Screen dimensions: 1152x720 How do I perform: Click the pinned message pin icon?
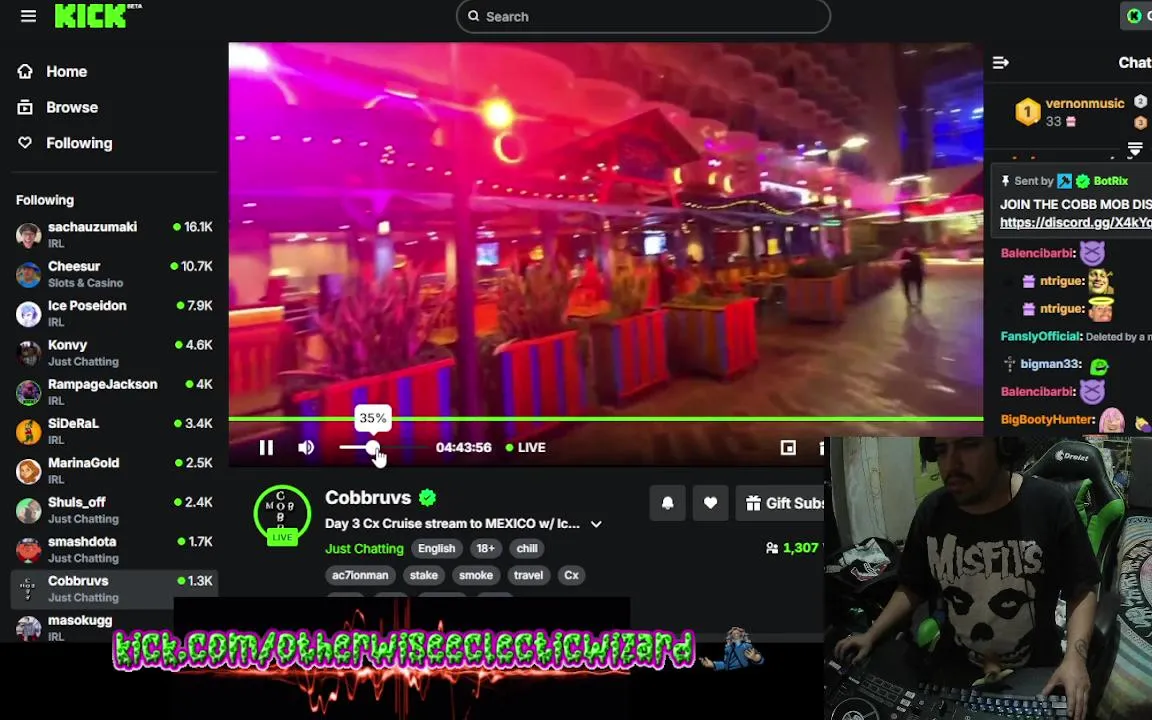1005,181
